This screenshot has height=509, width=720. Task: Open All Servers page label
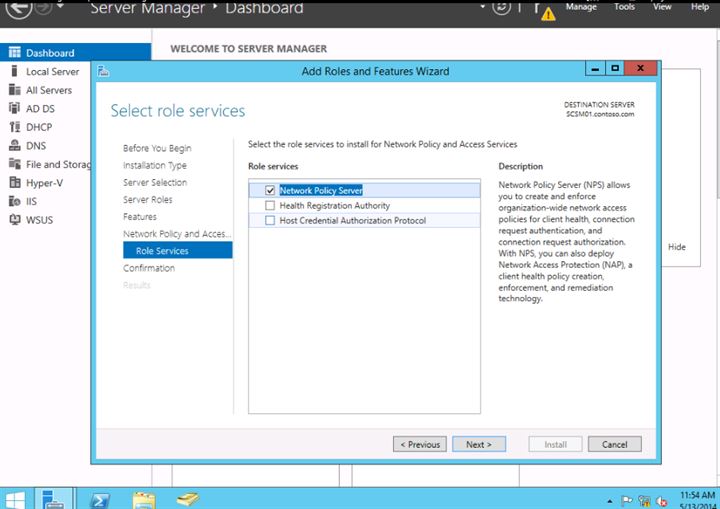49,90
